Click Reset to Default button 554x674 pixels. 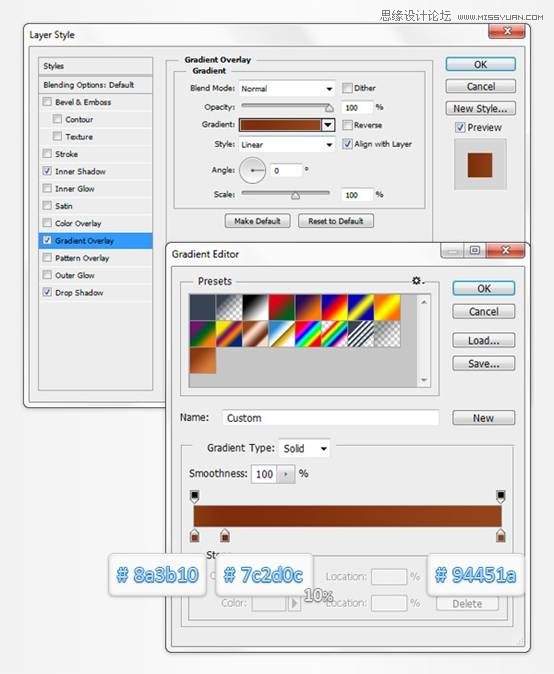[x=336, y=221]
